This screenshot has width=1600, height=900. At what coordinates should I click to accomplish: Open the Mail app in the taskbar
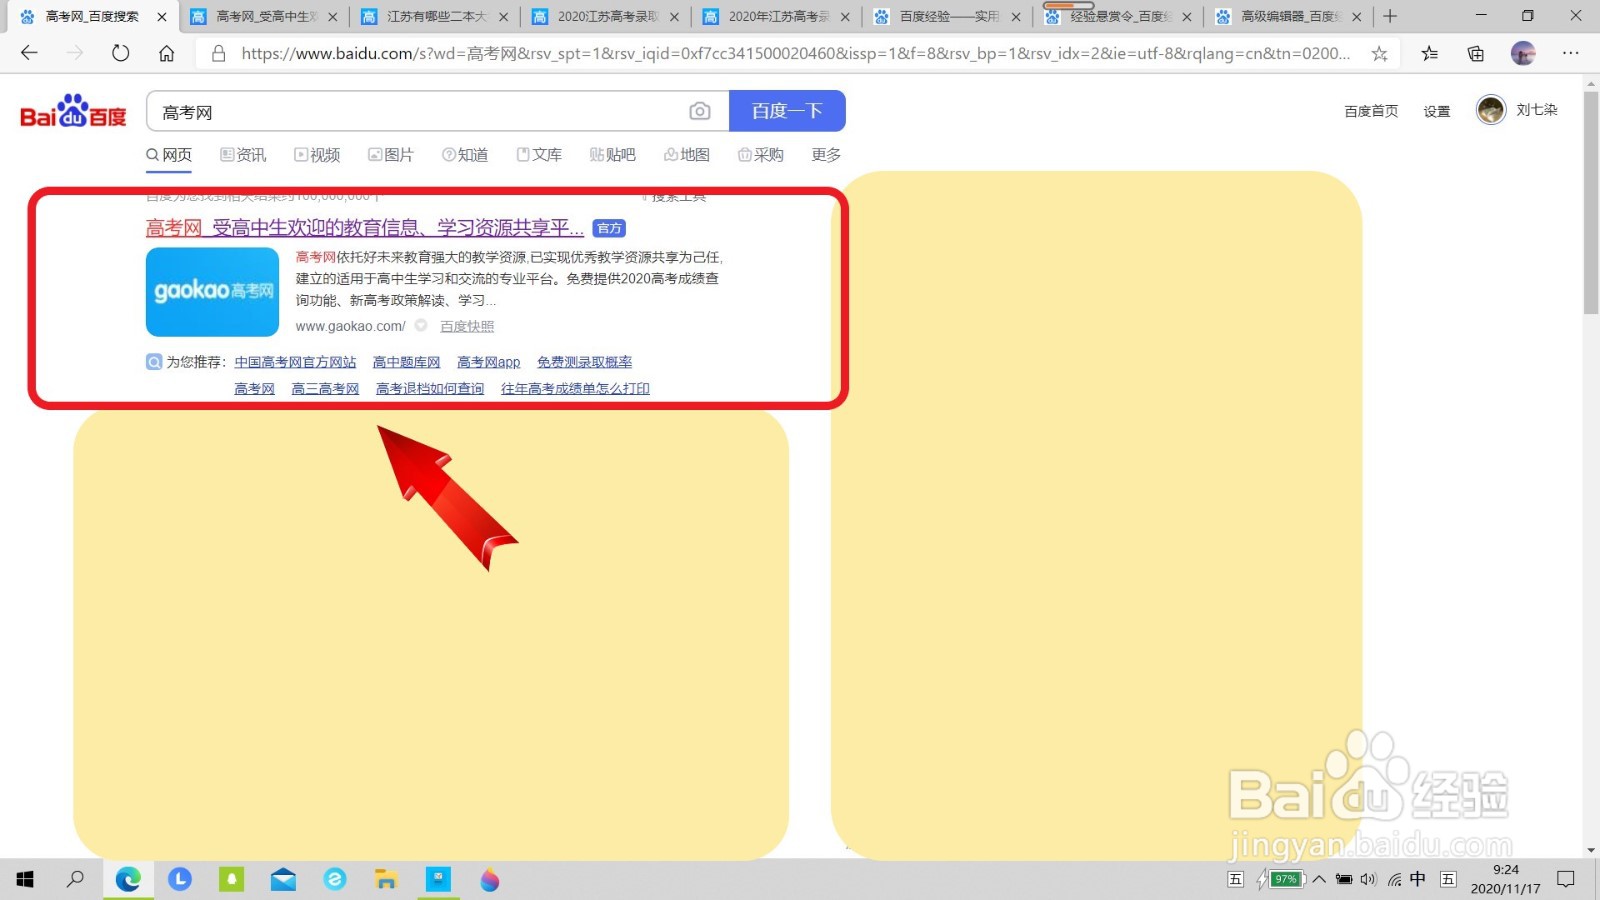(x=283, y=880)
